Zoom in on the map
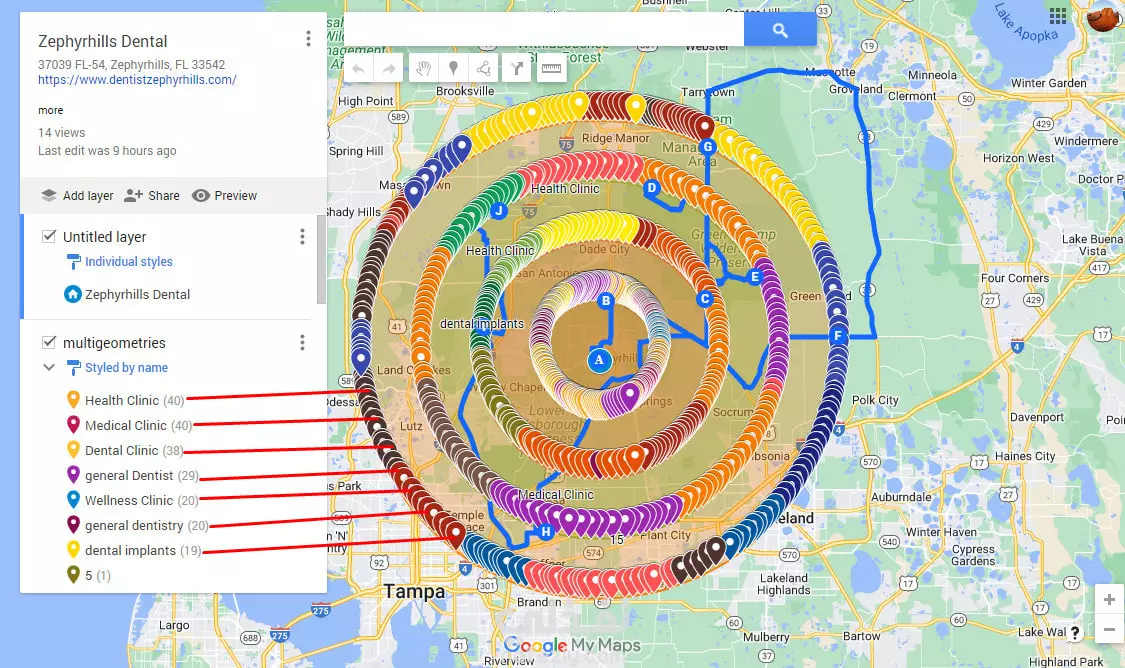This screenshot has width=1125, height=668. (x=1109, y=599)
